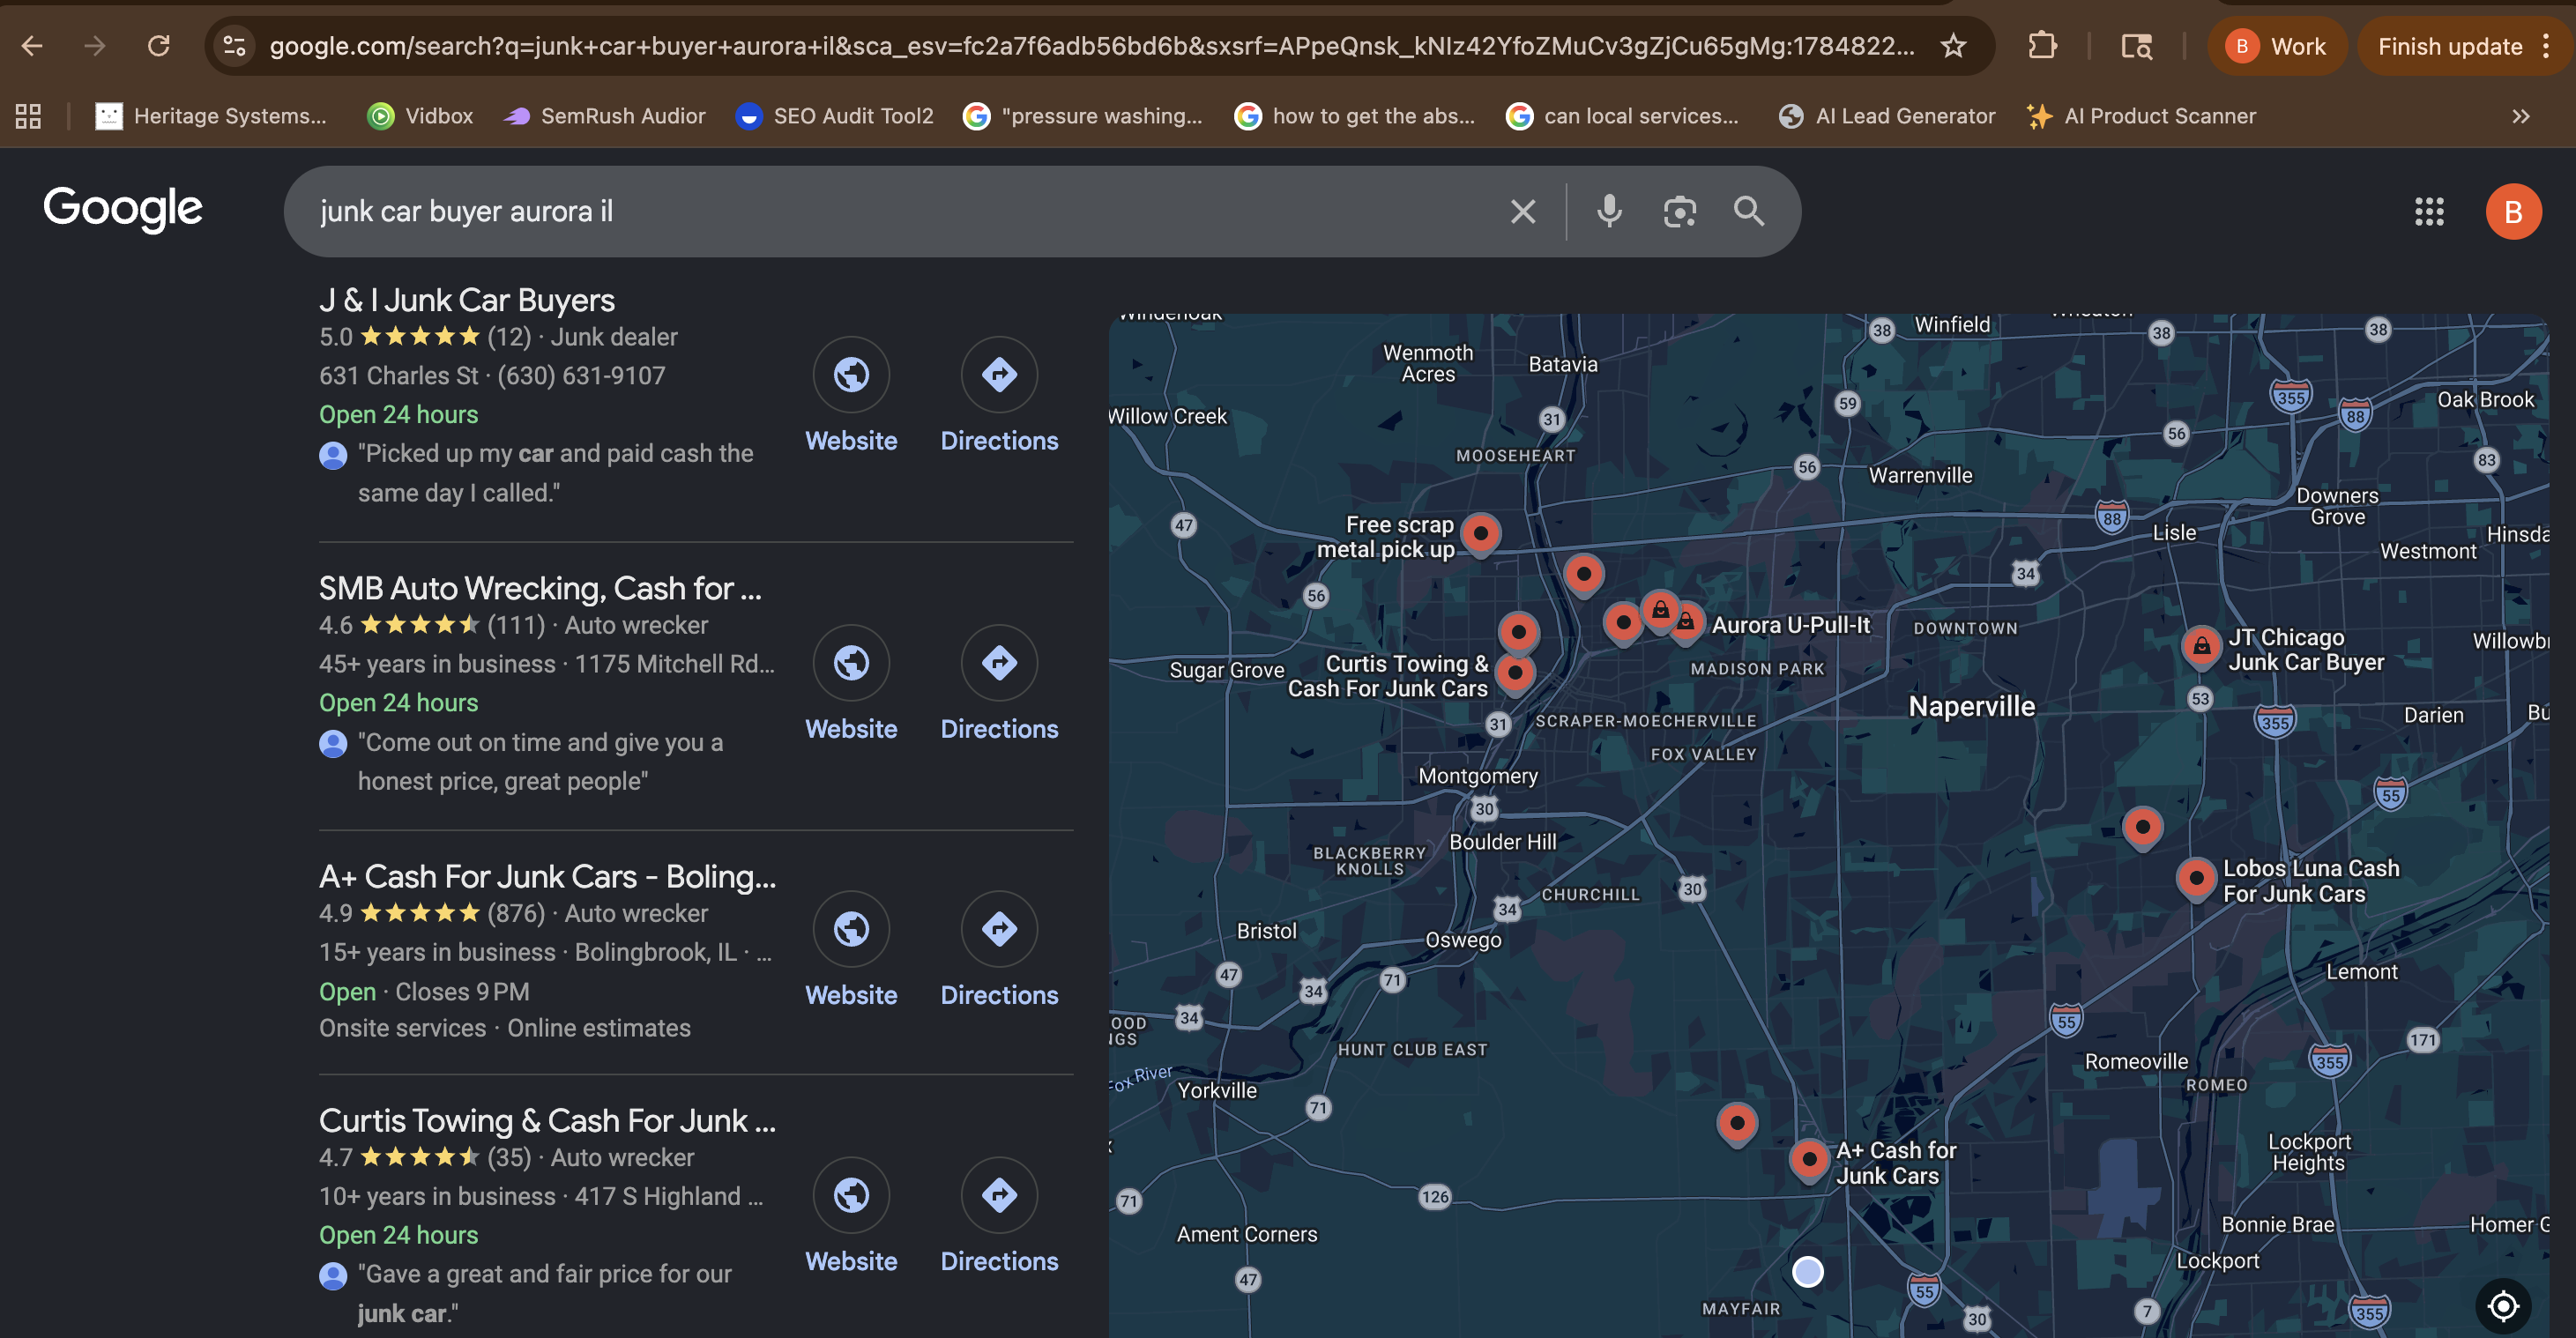This screenshot has height=1338, width=2576.
Task: Open the three-dot Chrome menu
Action: [x=2546, y=46]
